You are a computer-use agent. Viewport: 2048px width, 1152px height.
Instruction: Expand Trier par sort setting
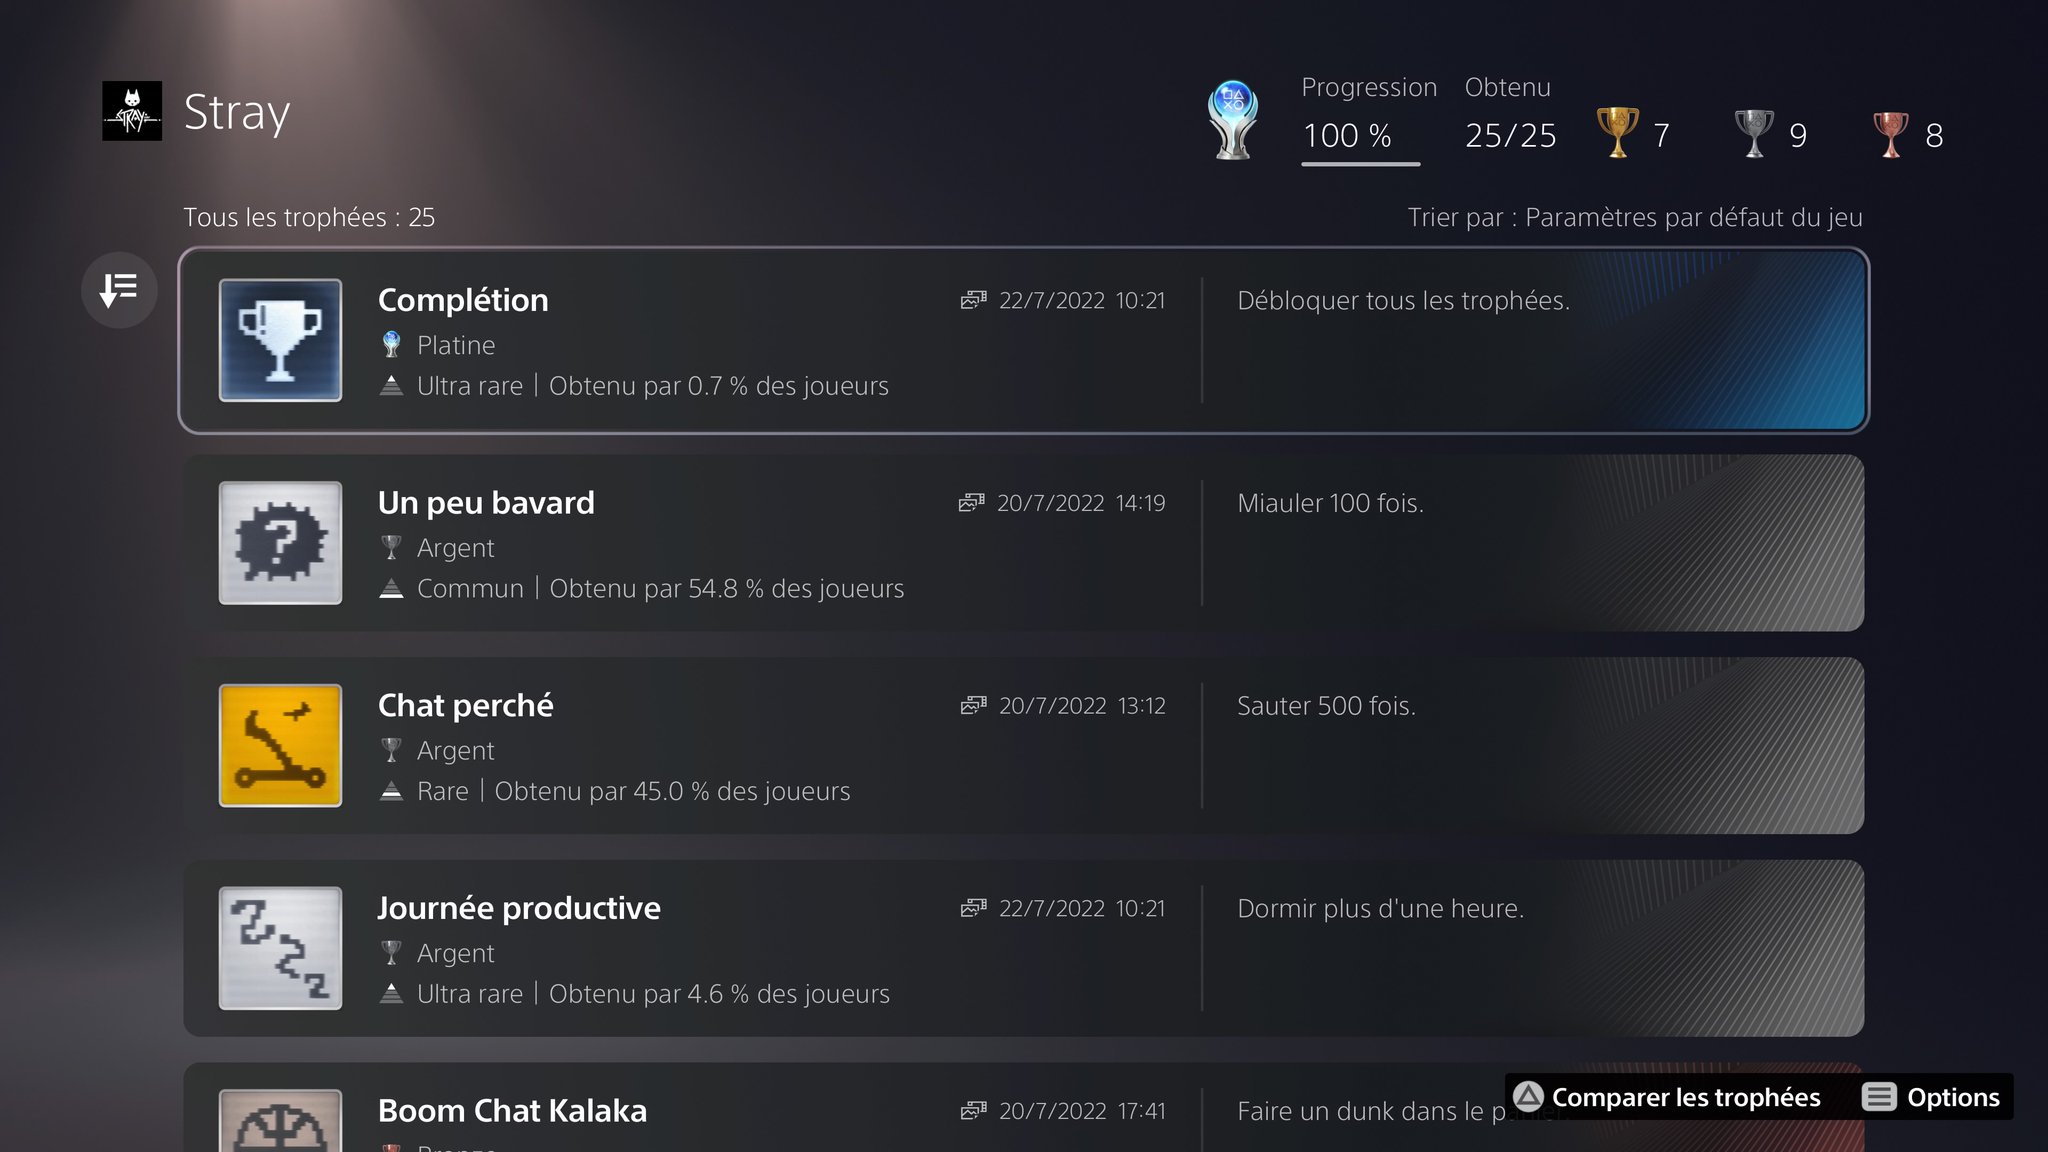(x=1635, y=217)
